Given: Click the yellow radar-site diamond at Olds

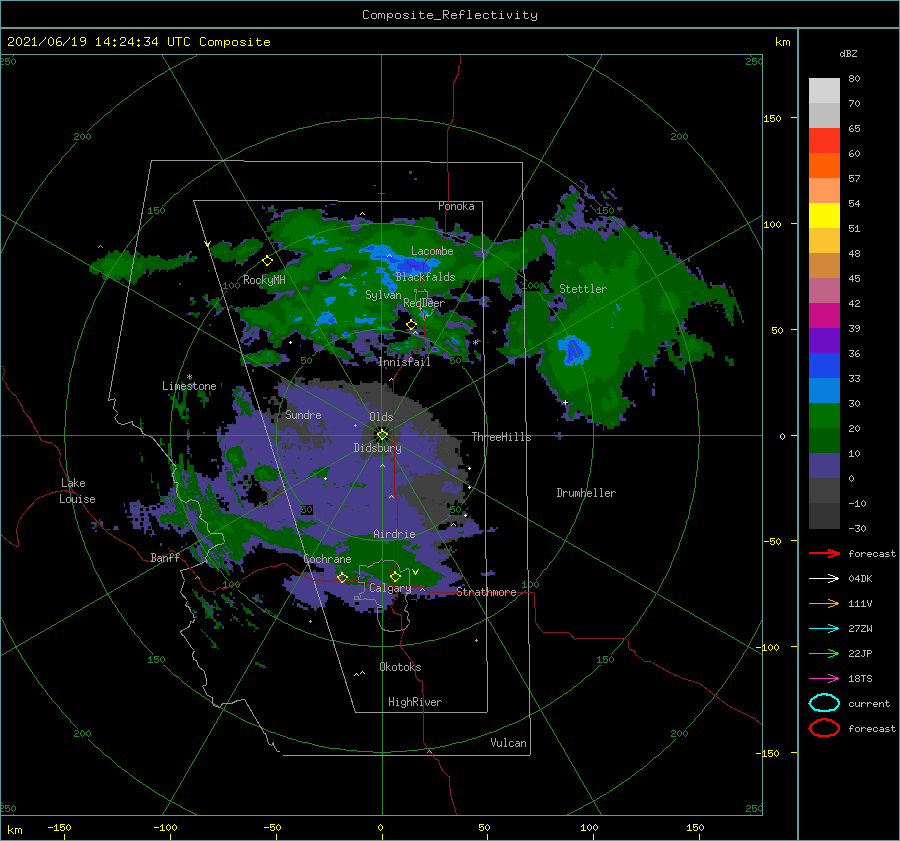Looking at the screenshot, I should point(382,435).
